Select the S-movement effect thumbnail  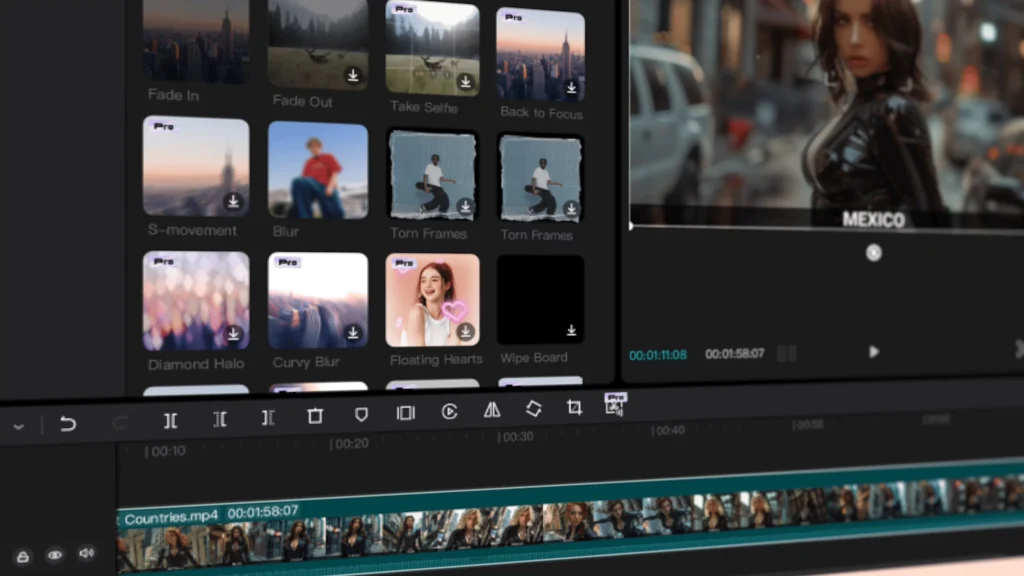196,167
